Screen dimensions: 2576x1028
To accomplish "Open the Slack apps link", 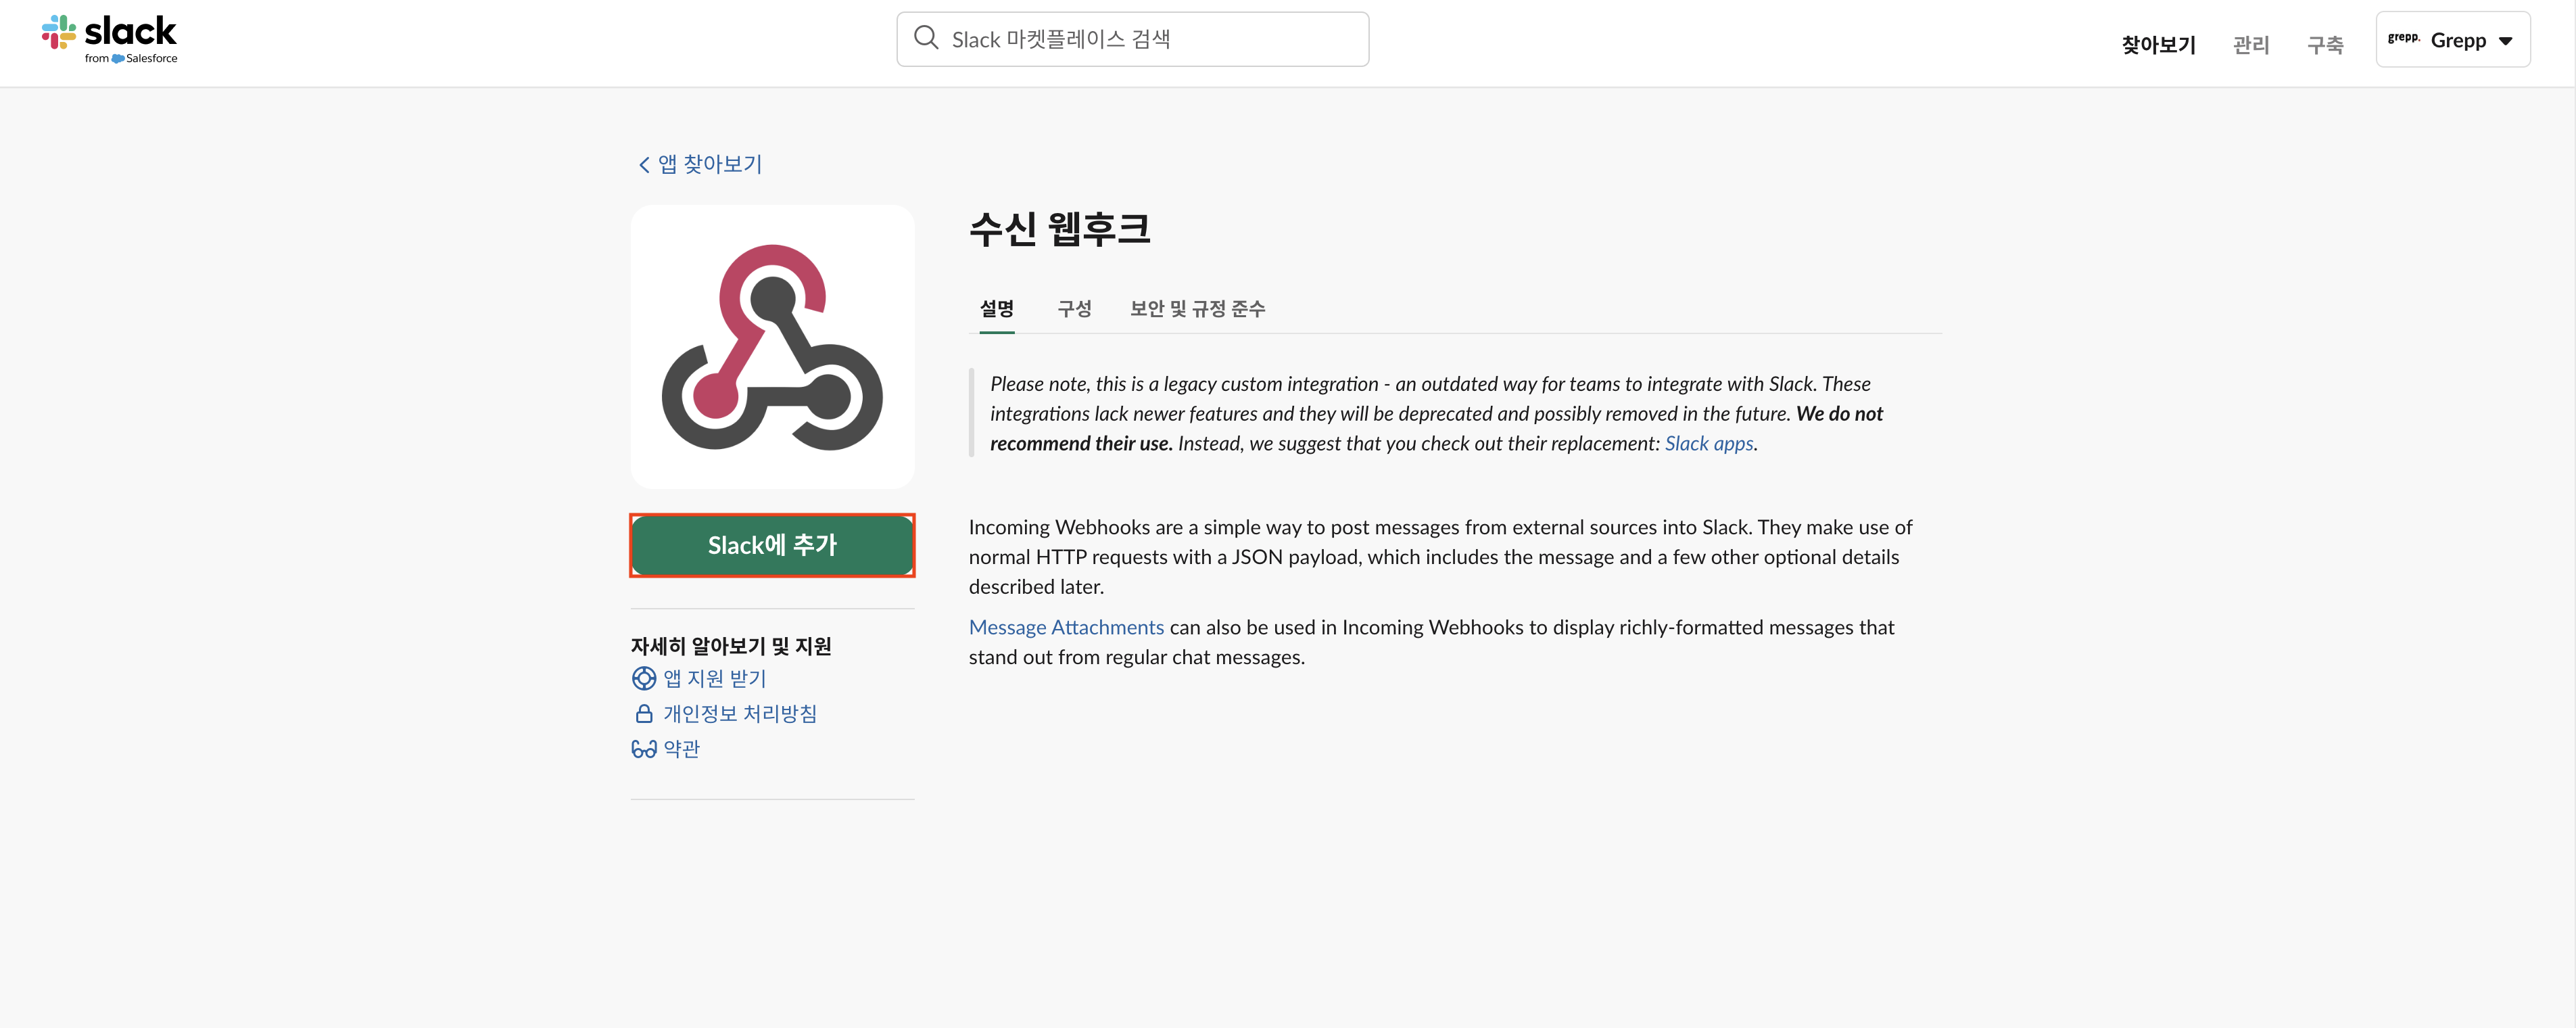I will pos(1709,443).
